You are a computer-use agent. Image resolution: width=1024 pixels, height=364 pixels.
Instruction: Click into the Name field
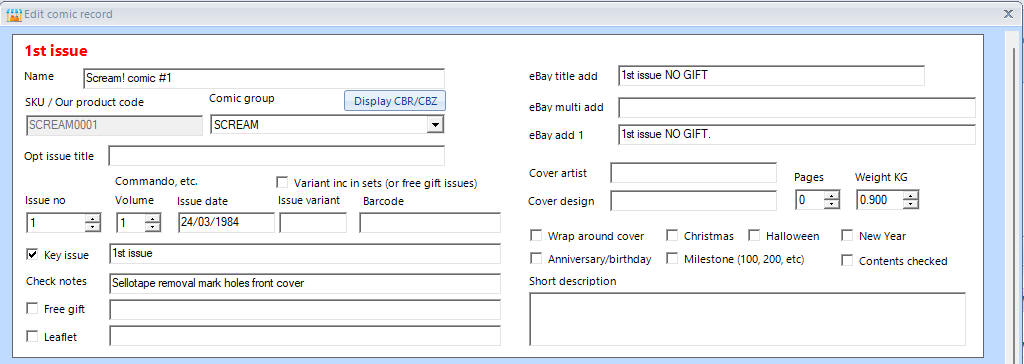(x=264, y=78)
